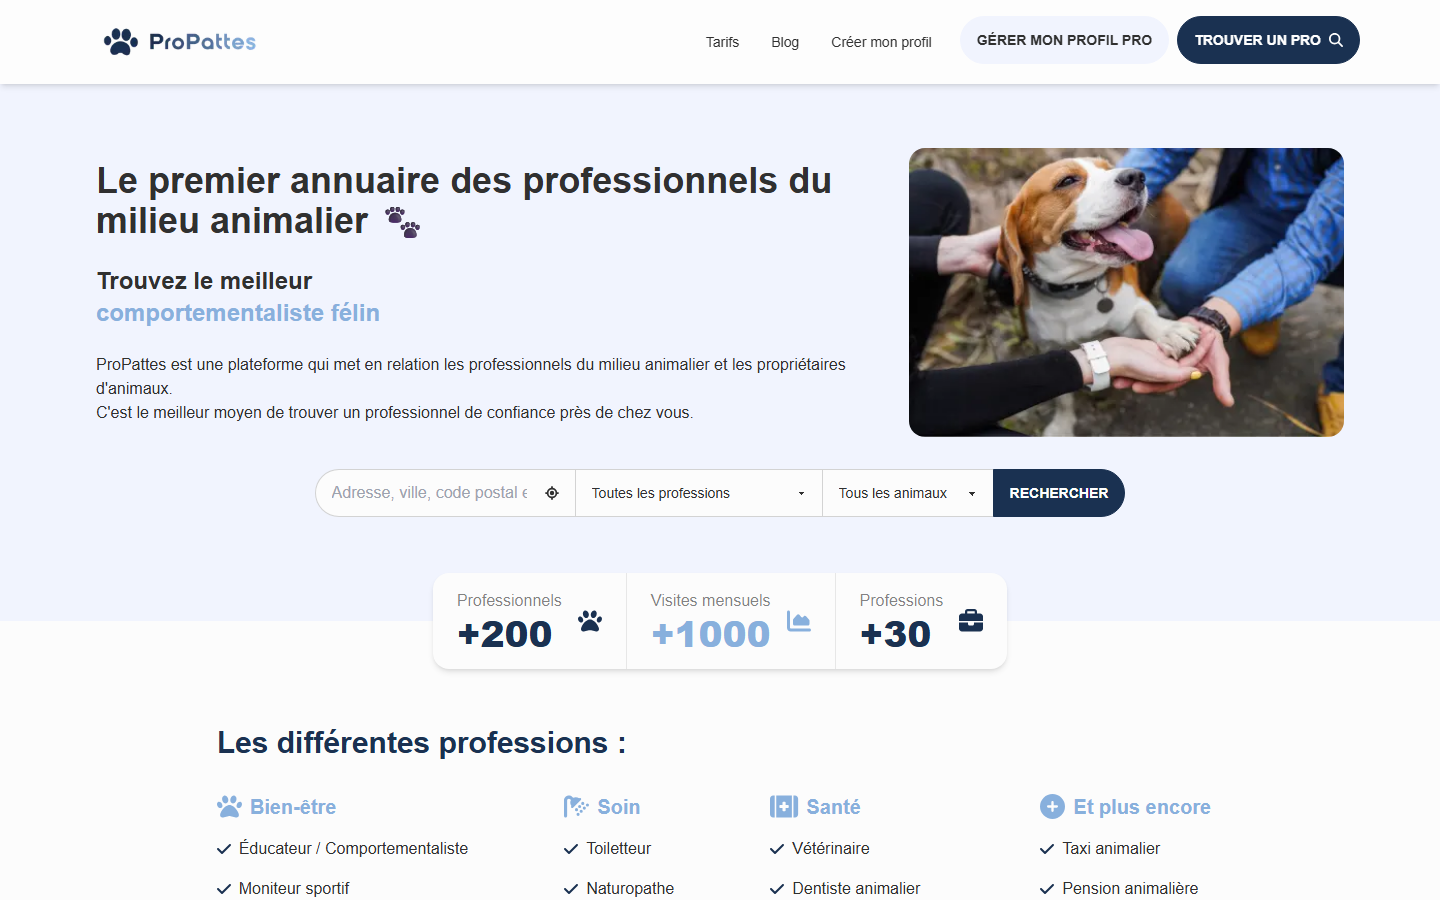The width and height of the screenshot is (1440, 900).
Task: Click the Gérer mon profil pro button
Action: pyautogui.click(x=1064, y=40)
